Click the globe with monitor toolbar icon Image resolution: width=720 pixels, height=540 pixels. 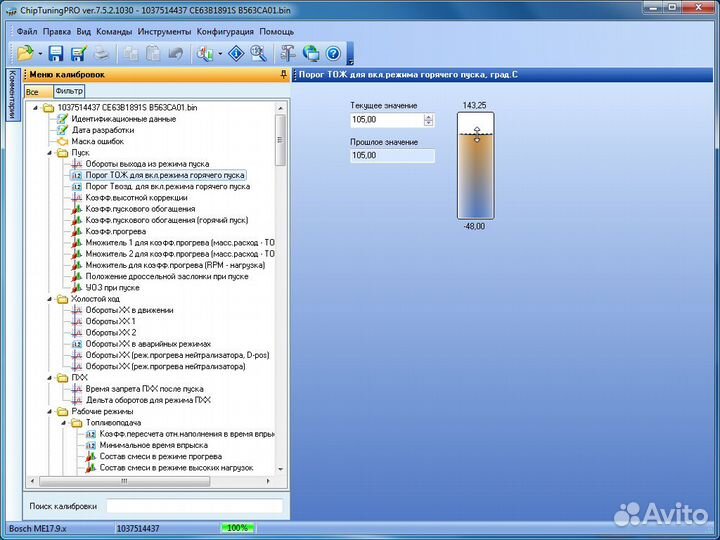coord(311,53)
